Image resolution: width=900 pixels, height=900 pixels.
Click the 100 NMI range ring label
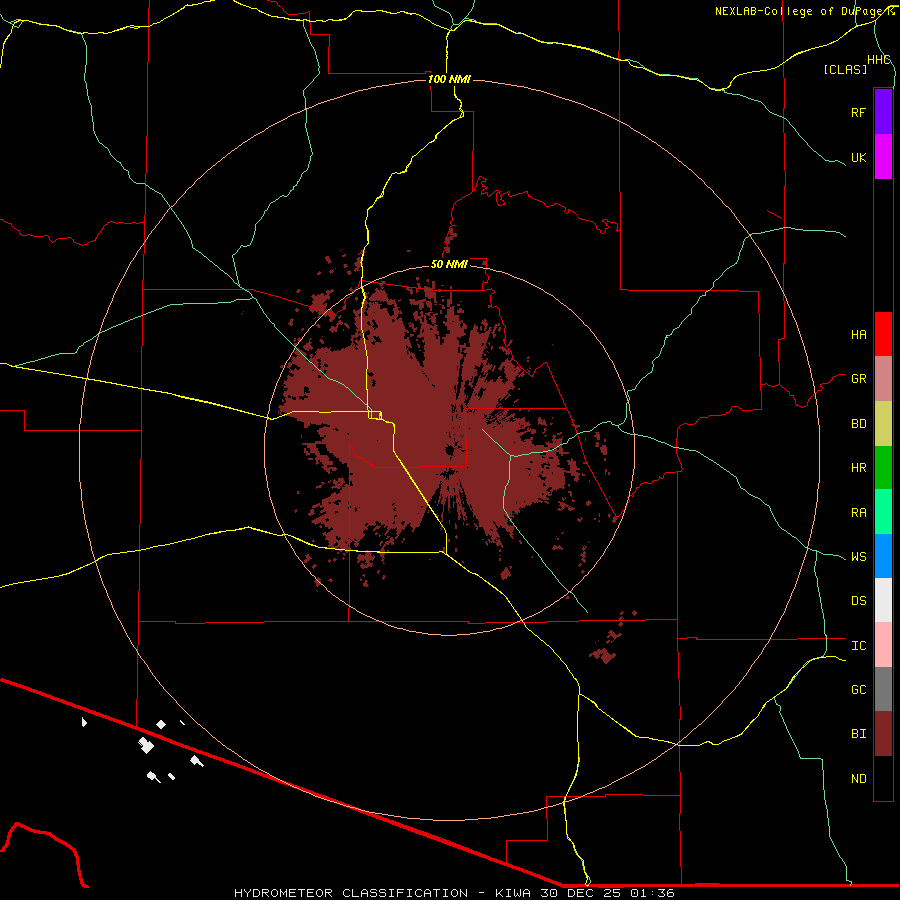click(449, 79)
